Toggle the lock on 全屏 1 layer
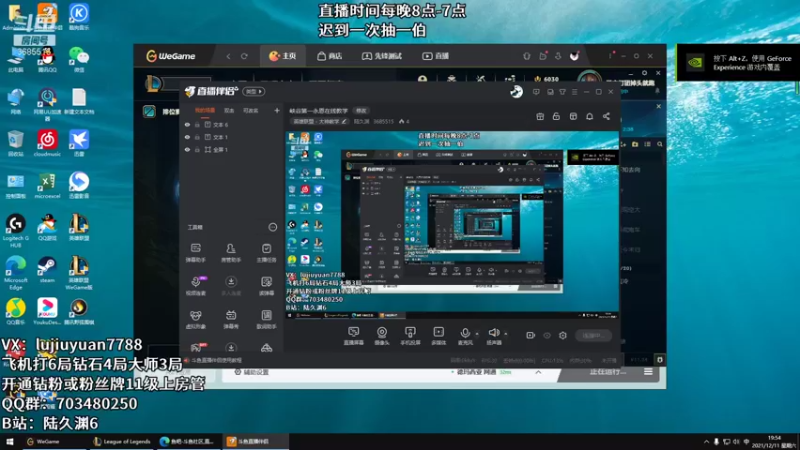The width and height of the screenshot is (800, 450). (197, 149)
